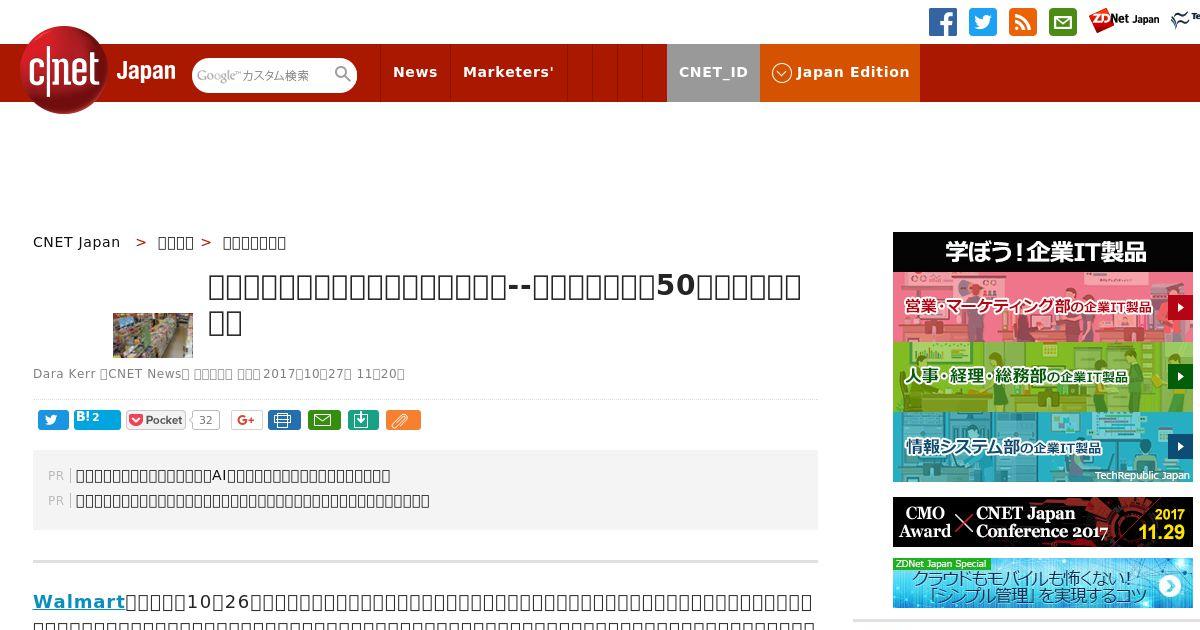This screenshot has width=1200, height=630.
Task: Print the article with the printer icon
Action: 284,420
